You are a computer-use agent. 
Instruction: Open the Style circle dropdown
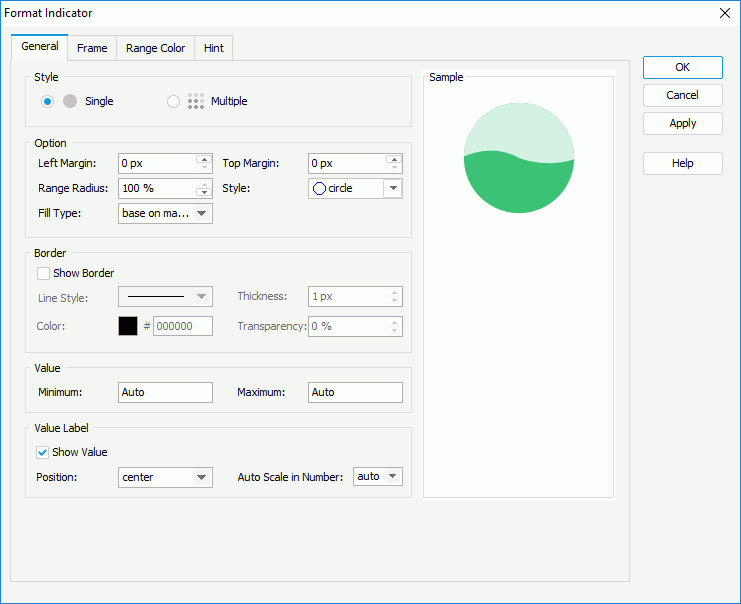[x=393, y=188]
